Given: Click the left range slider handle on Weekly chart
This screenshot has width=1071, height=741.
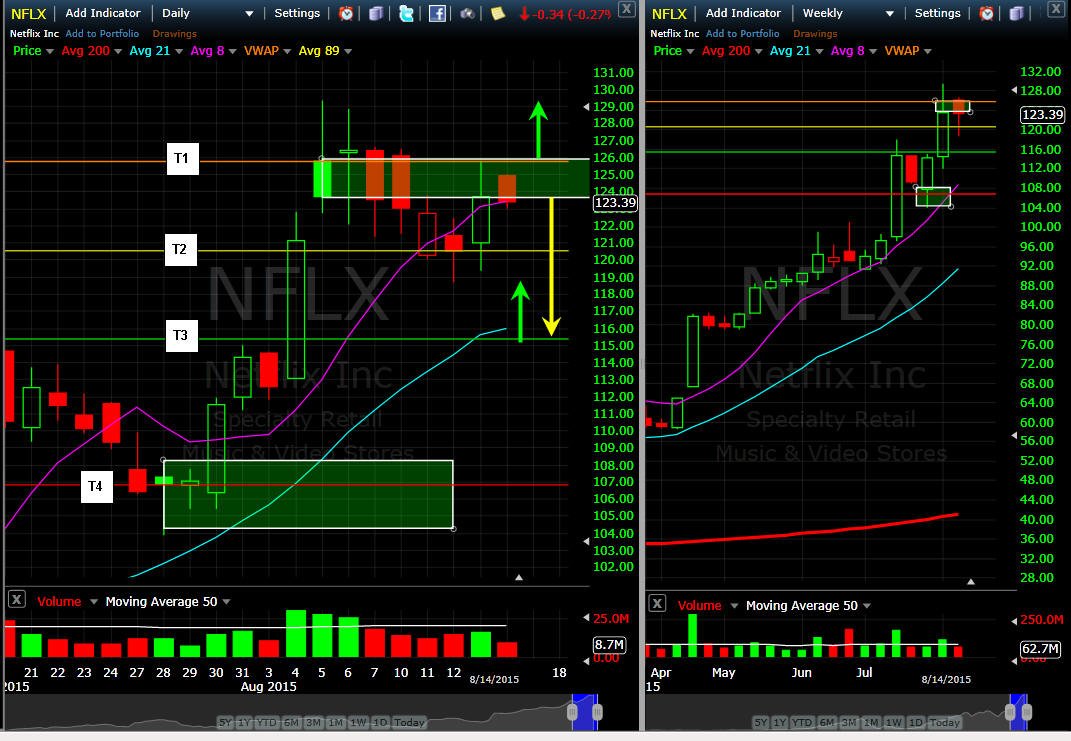Looking at the screenshot, I should pyautogui.click(x=1010, y=712).
